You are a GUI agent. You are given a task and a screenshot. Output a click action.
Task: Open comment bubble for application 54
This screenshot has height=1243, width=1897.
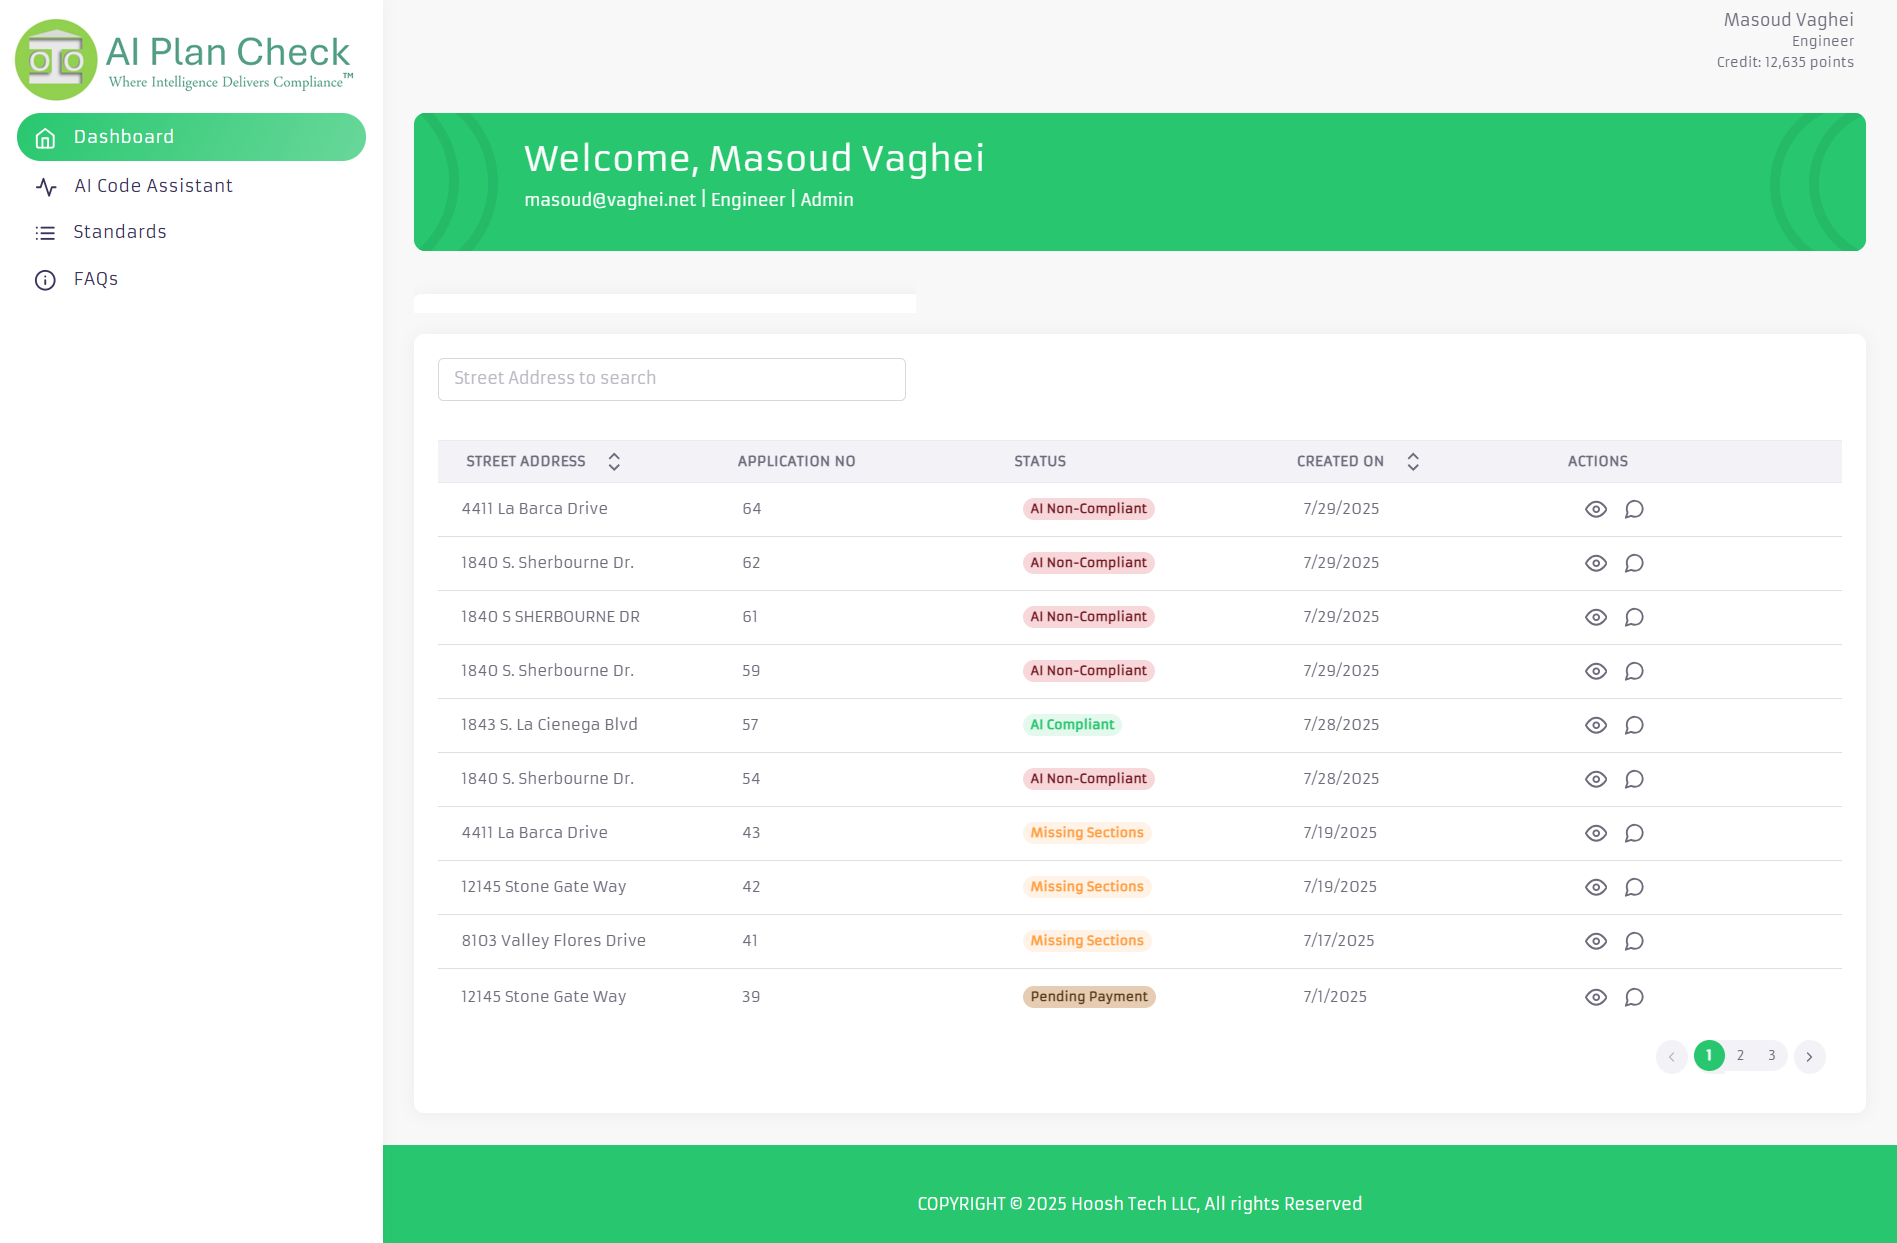[1635, 779]
